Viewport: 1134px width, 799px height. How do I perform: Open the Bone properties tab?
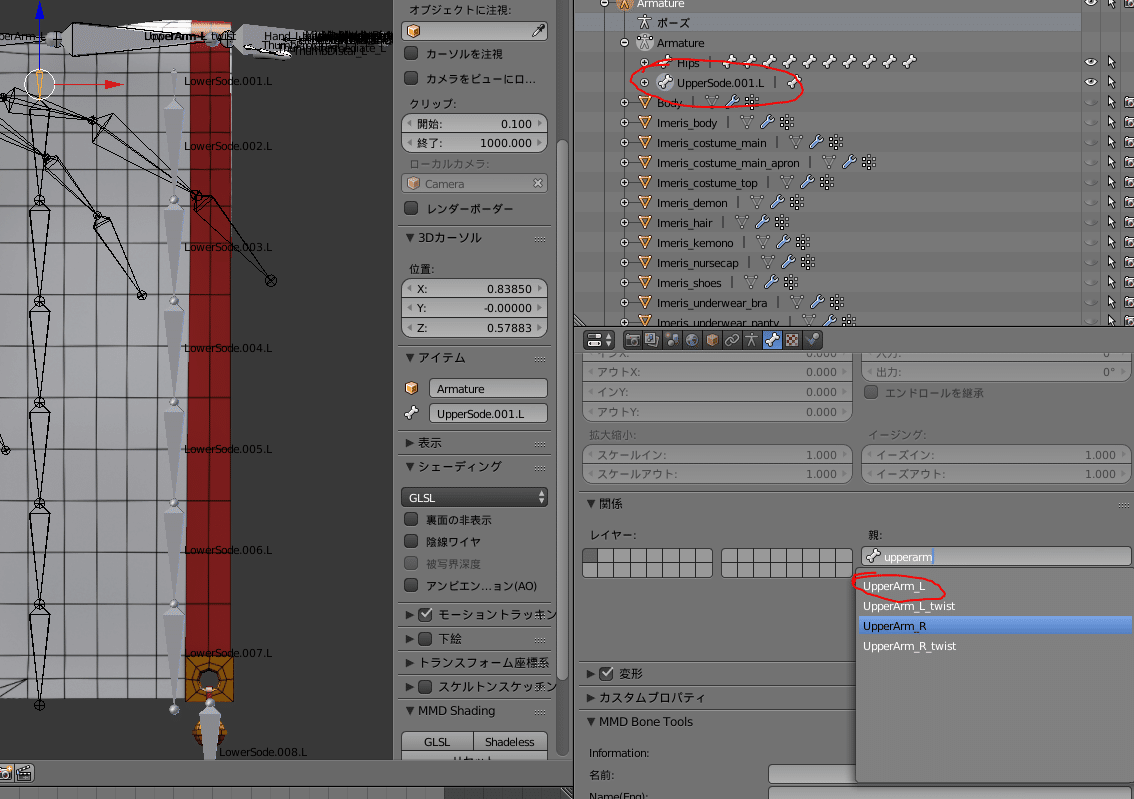[772, 340]
